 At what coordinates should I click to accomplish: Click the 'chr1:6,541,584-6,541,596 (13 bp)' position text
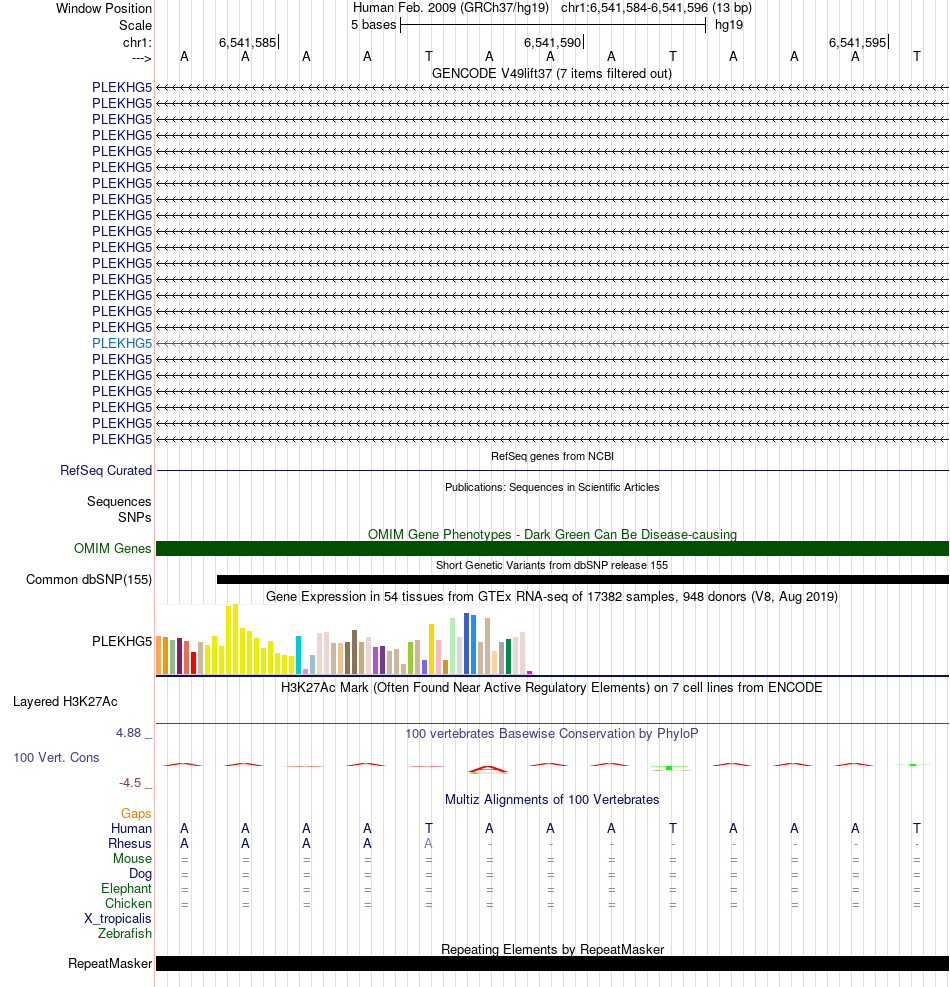tap(656, 8)
